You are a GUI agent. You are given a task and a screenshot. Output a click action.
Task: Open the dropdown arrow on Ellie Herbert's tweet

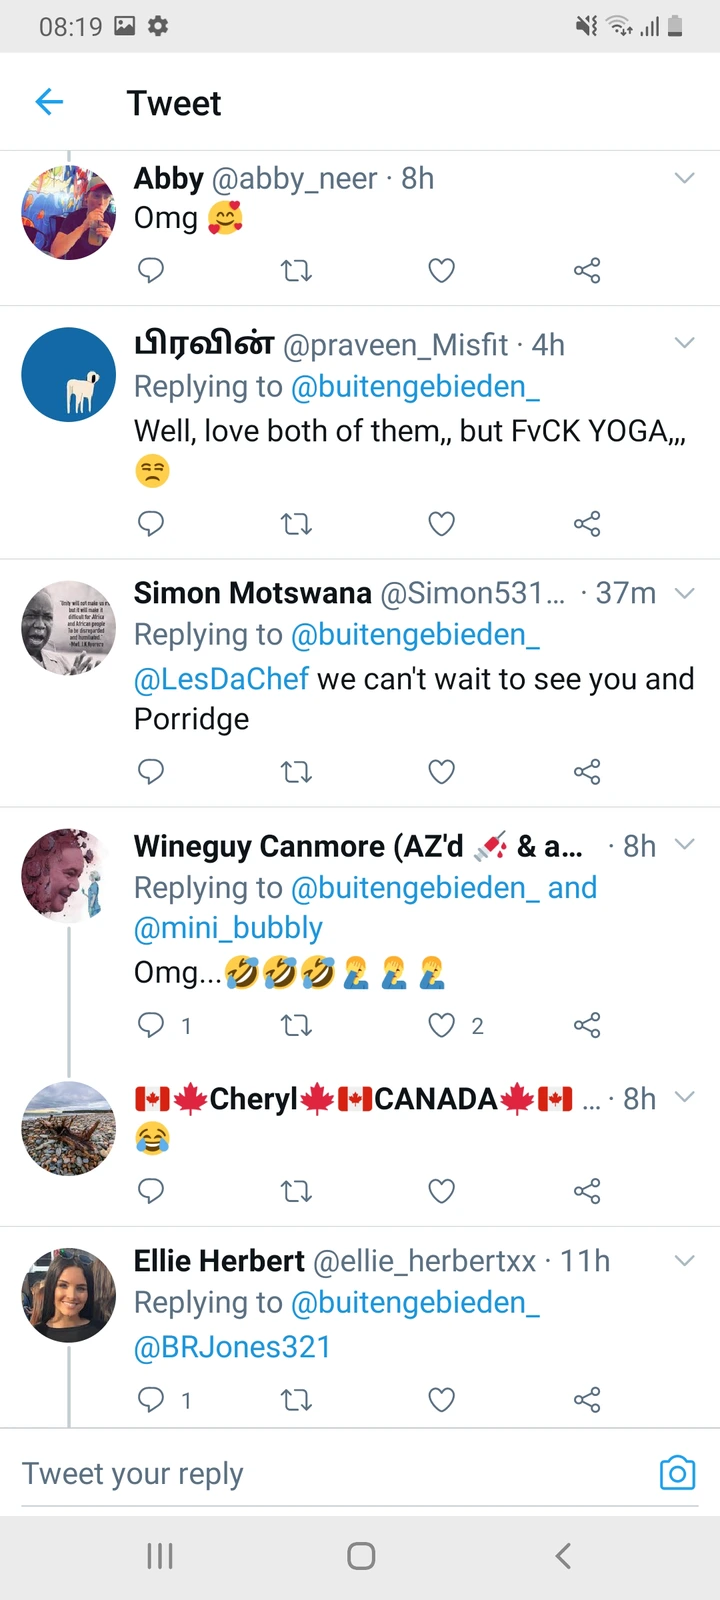point(684,1260)
